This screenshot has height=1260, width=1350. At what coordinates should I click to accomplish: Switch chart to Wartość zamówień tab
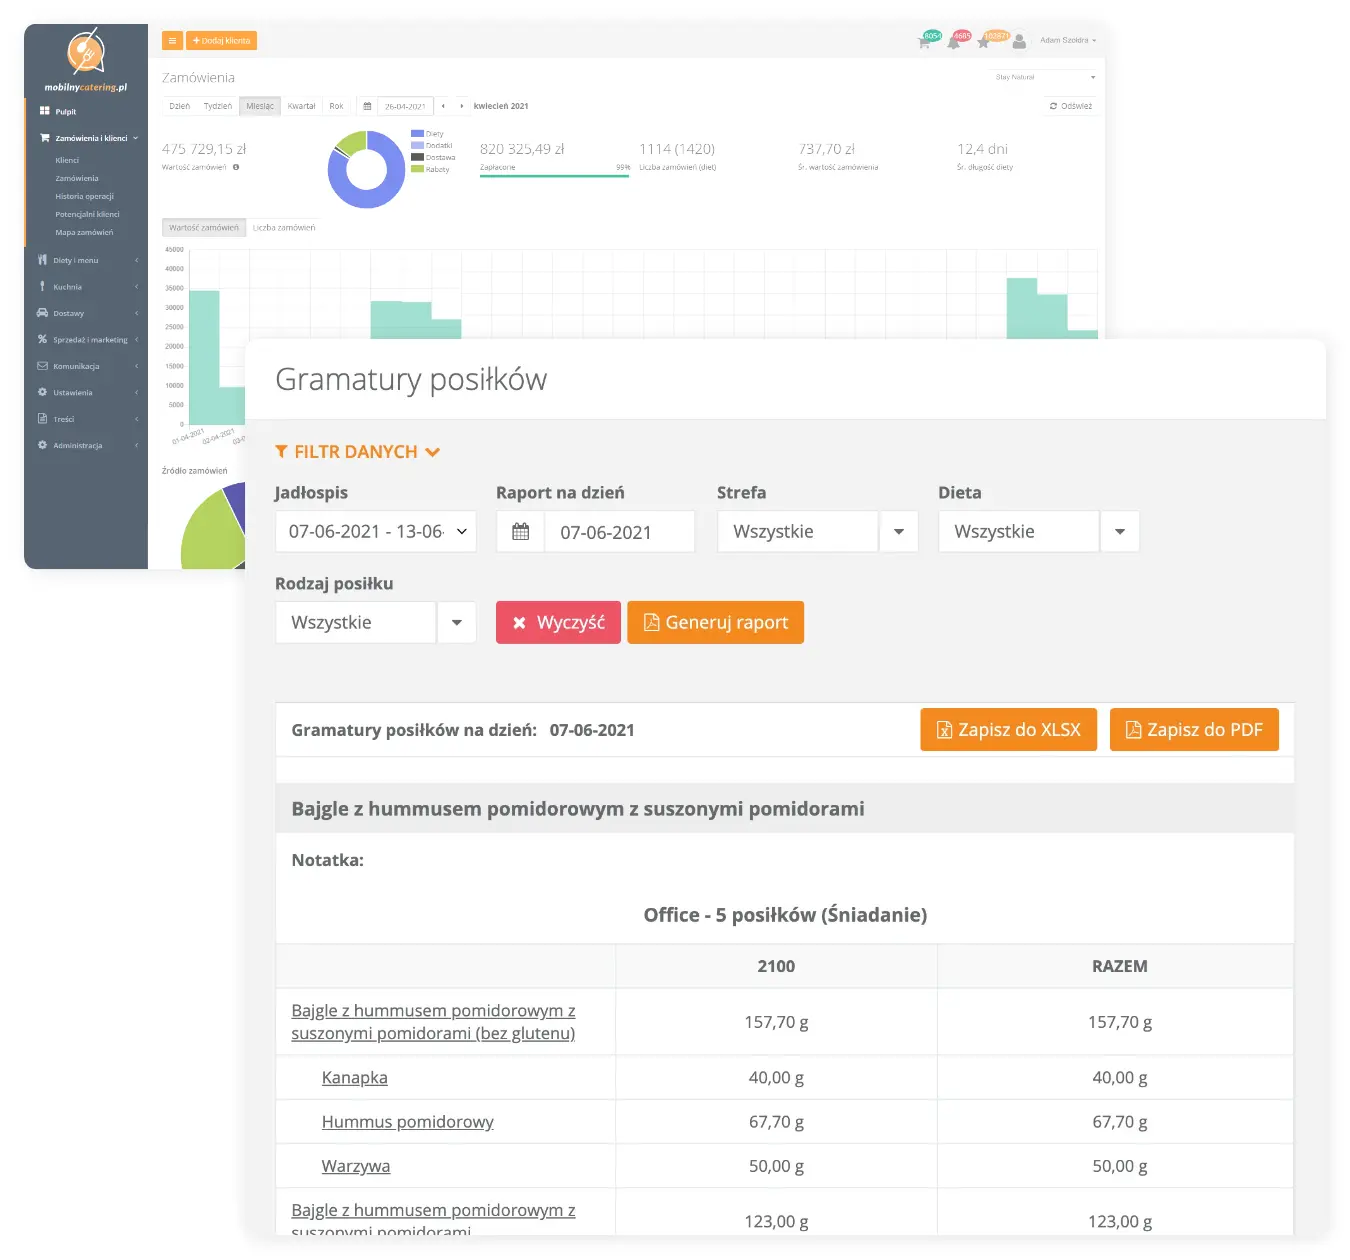(204, 228)
